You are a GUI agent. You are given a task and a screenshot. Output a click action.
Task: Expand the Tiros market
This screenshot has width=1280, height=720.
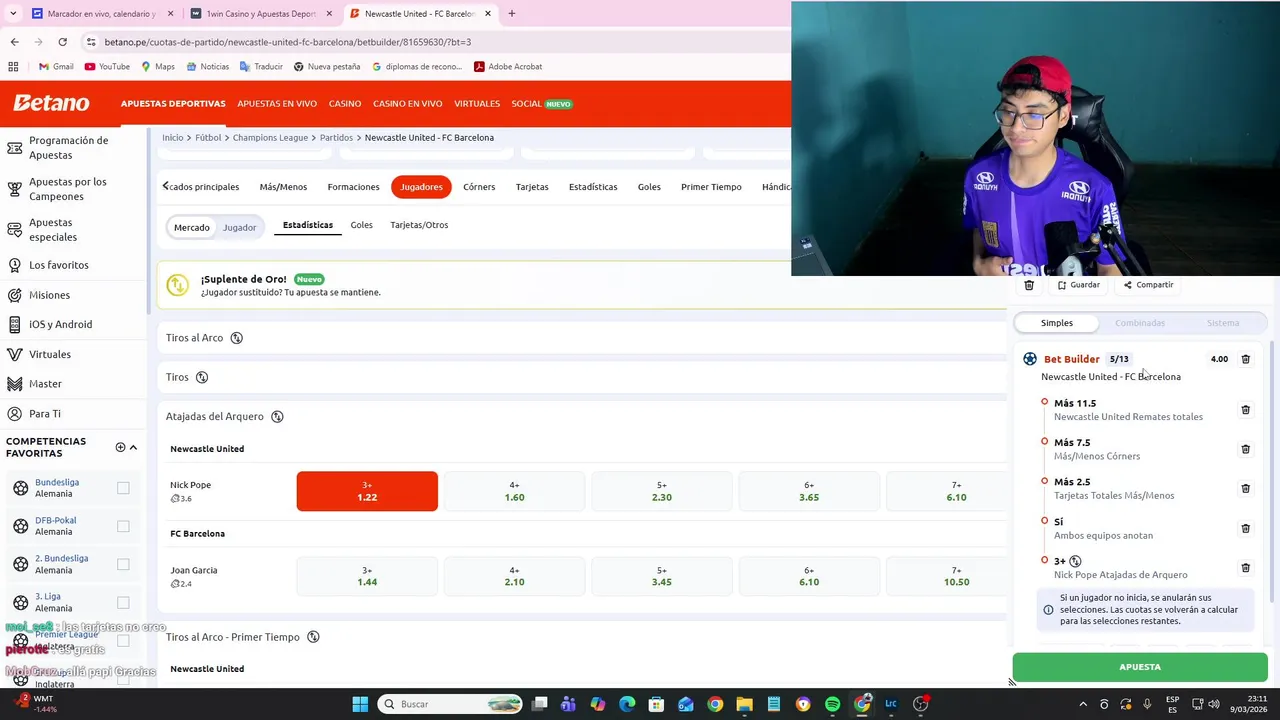(581, 377)
